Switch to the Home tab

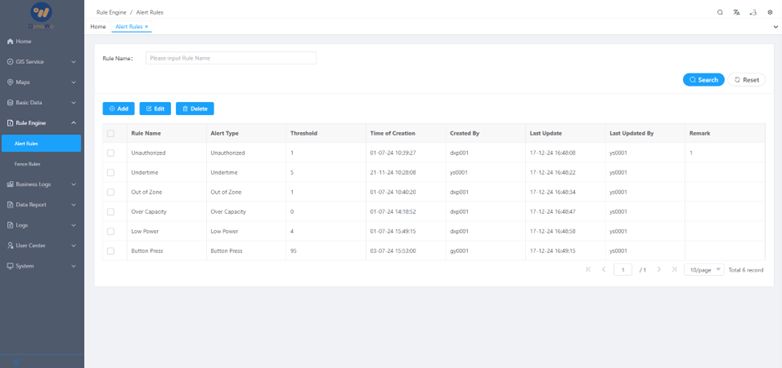tap(98, 26)
